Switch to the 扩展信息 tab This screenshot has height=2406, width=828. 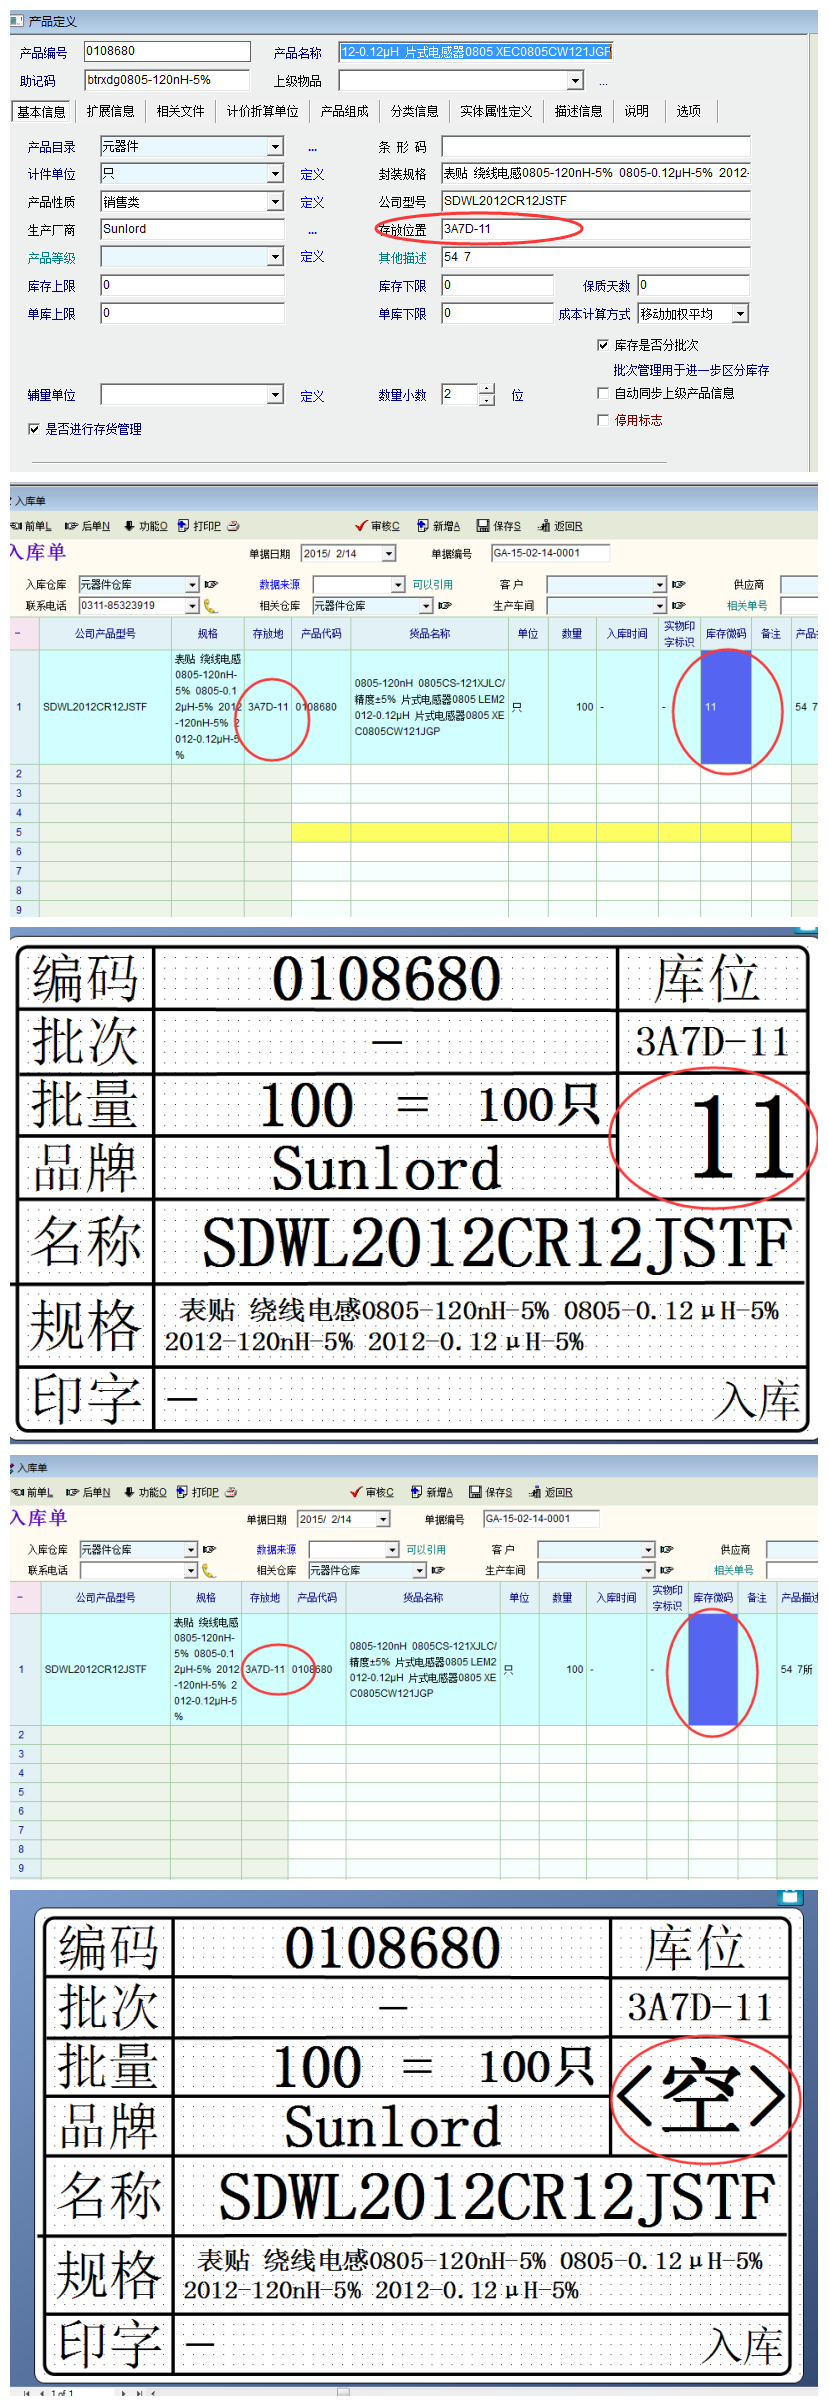(110, 111)
